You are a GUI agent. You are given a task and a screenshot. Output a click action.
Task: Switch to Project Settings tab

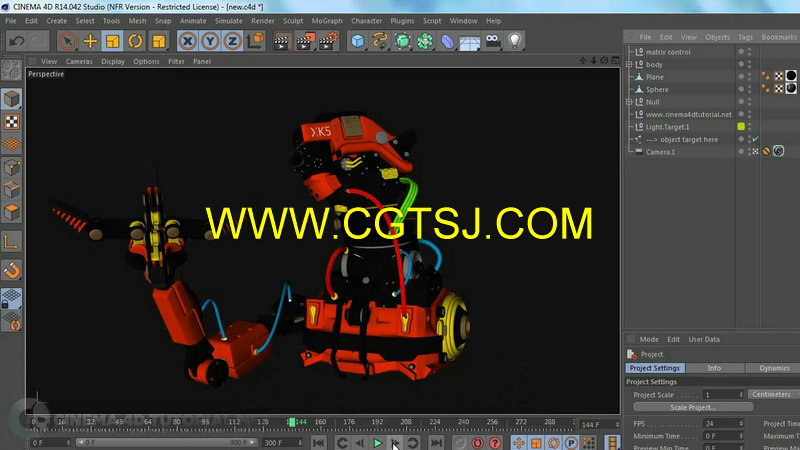pyautogui.click(x=655, y=368)
